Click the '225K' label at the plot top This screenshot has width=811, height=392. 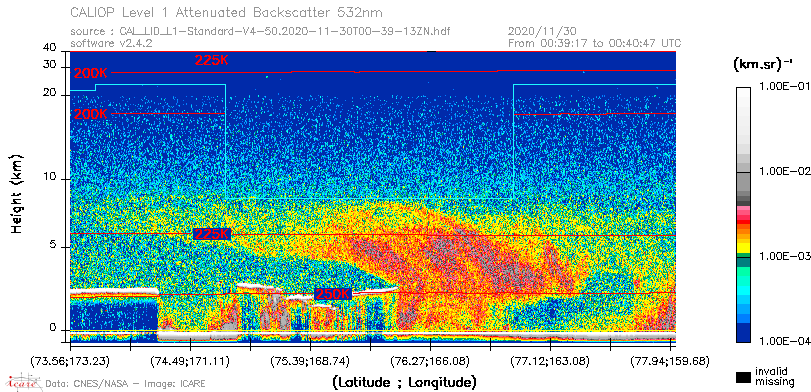[212, 60]
